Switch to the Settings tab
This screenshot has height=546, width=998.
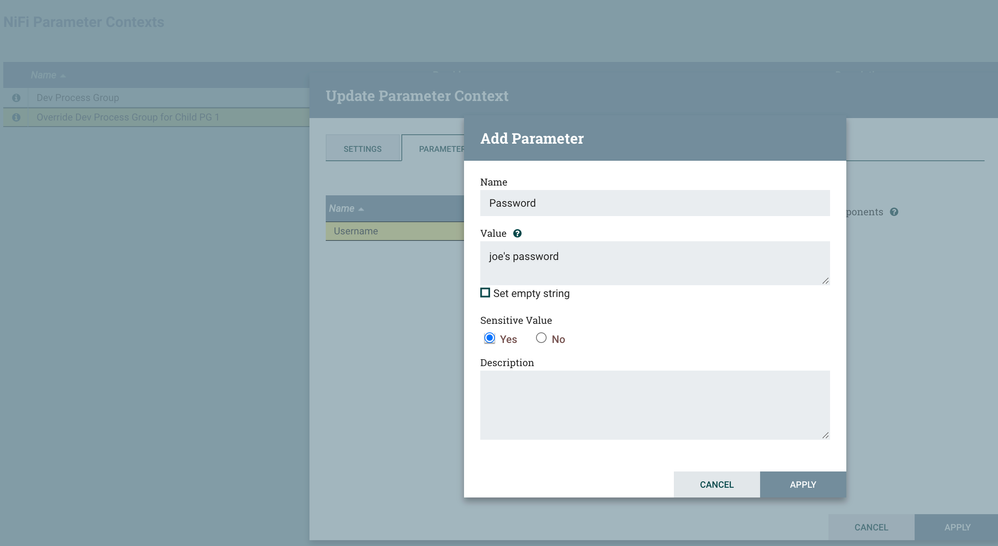pyautogui.click(x=362, y=149)
